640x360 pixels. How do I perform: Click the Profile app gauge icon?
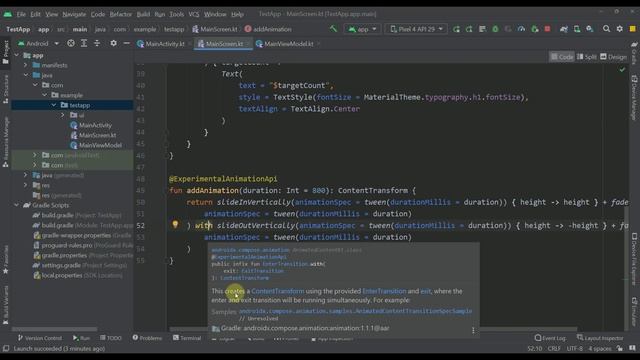tap(521, 29)
